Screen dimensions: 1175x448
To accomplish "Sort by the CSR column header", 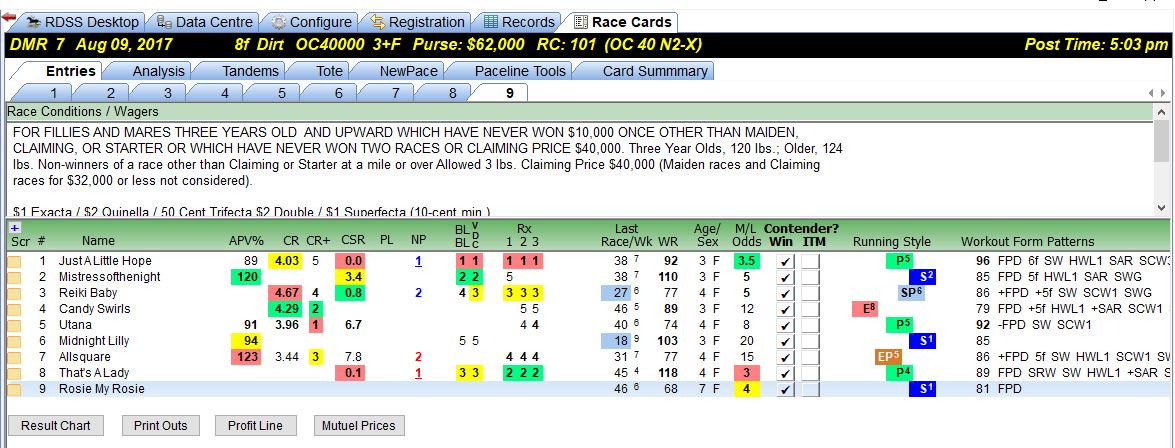I will pos(352,241).
